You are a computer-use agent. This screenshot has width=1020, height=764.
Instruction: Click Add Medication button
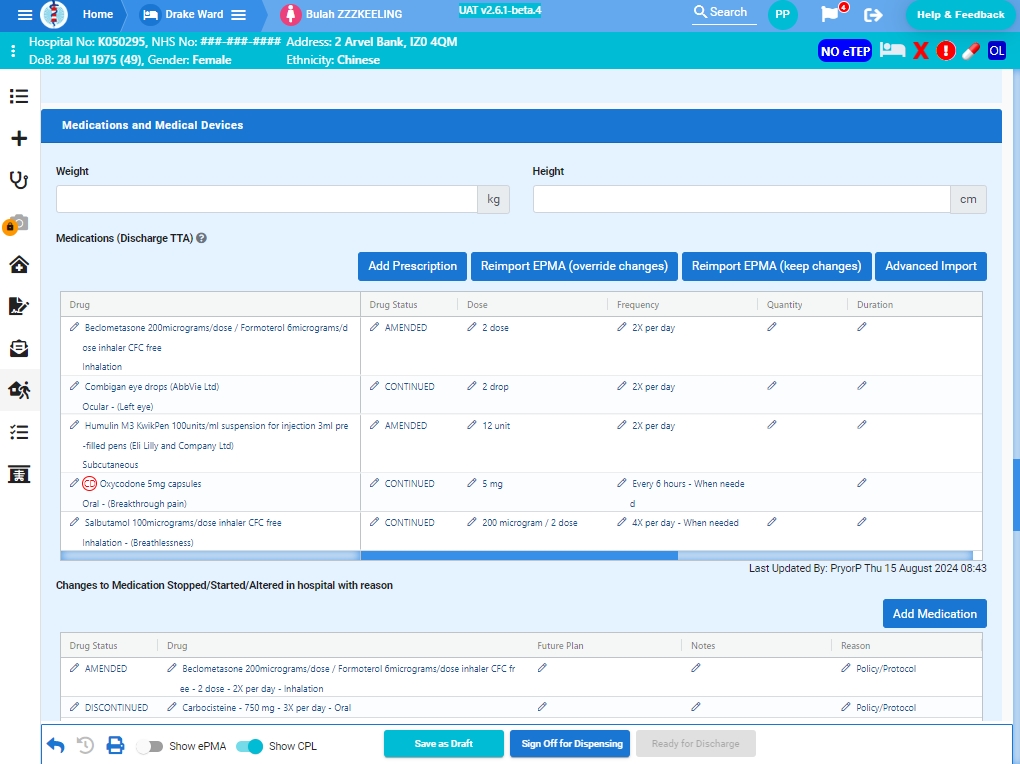click(x=934, y=614)
